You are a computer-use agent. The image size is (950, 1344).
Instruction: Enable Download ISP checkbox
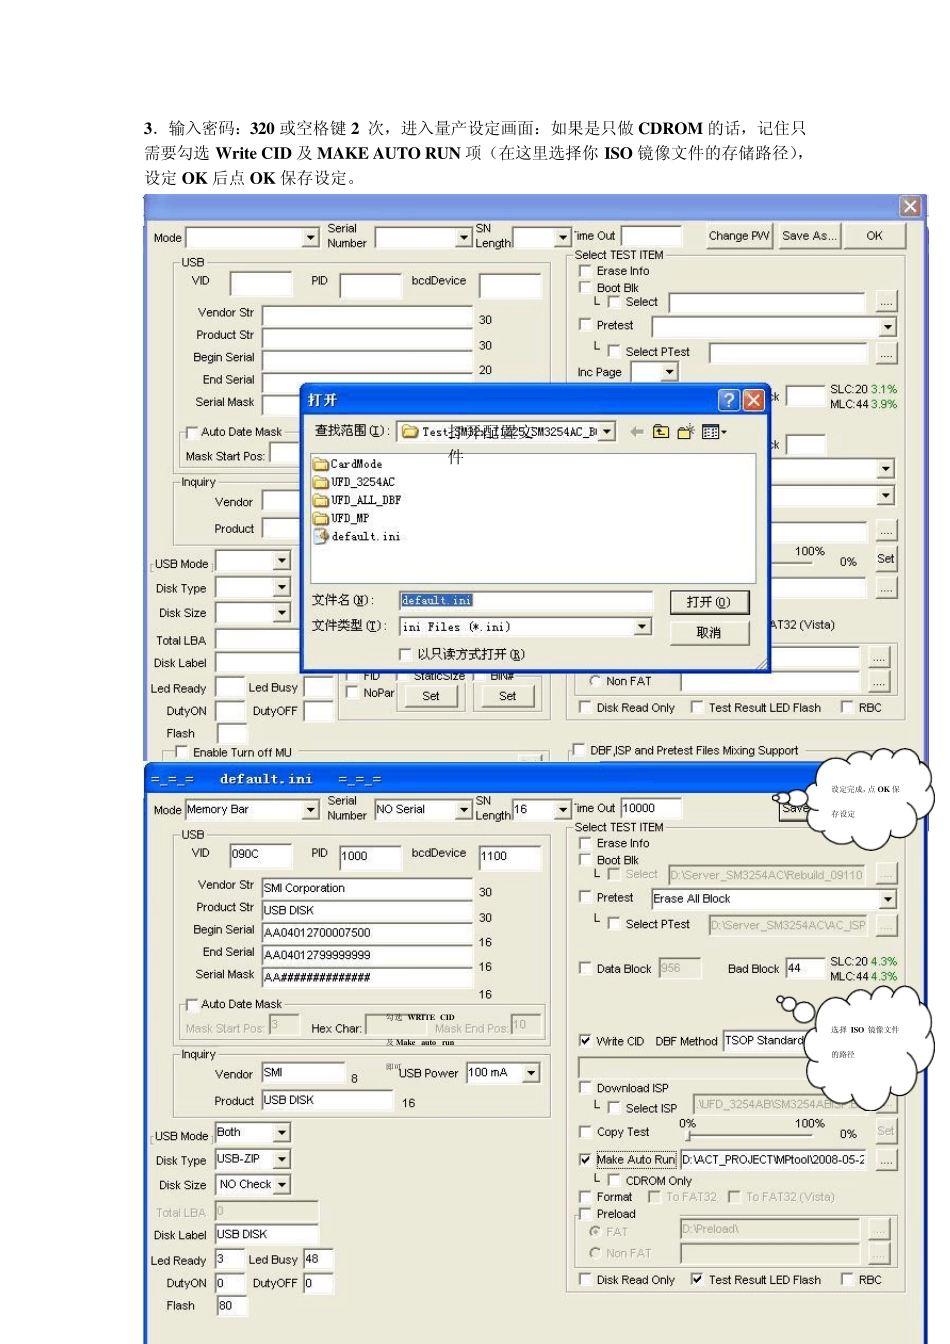coord(586,1088)
